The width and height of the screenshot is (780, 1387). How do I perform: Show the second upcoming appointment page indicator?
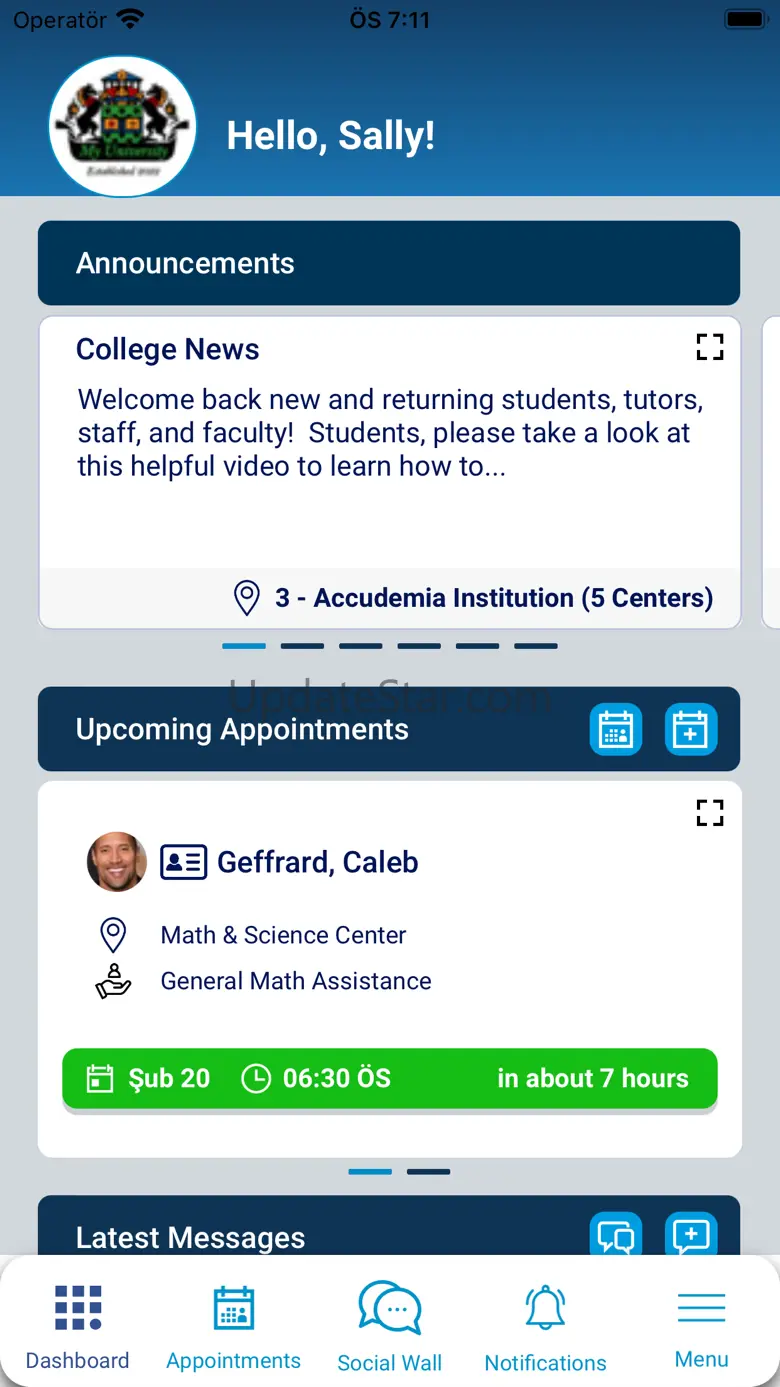pyautogui.click(x=428, y=1171)
